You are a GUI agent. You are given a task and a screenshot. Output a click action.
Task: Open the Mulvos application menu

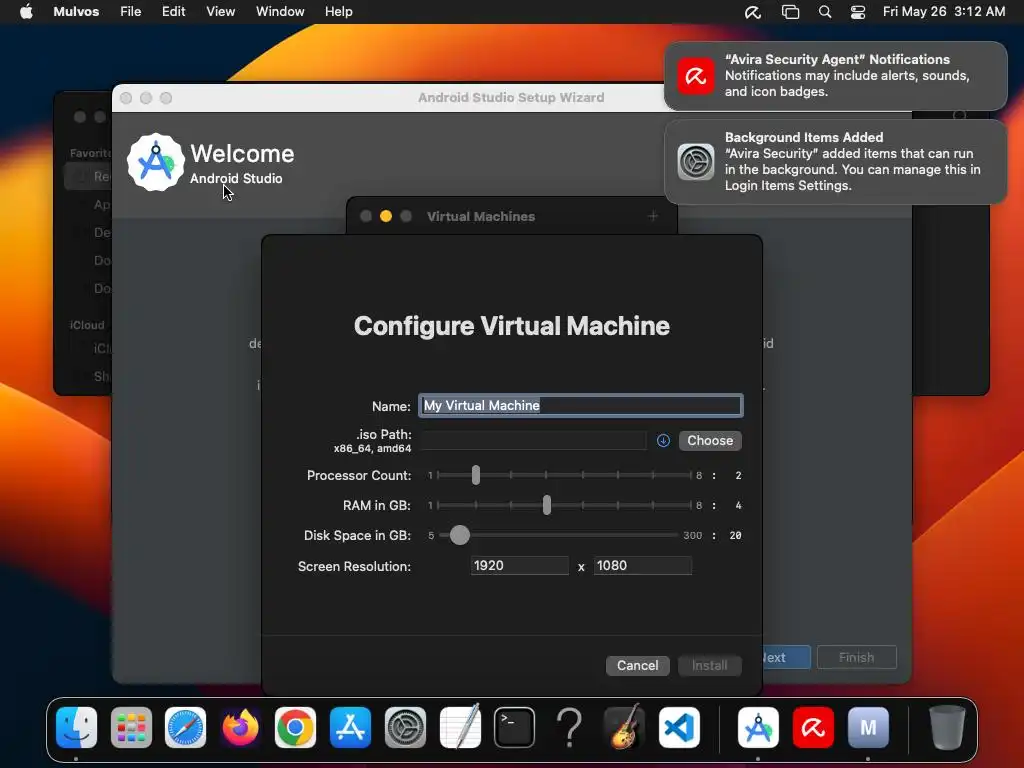point(76,12)
